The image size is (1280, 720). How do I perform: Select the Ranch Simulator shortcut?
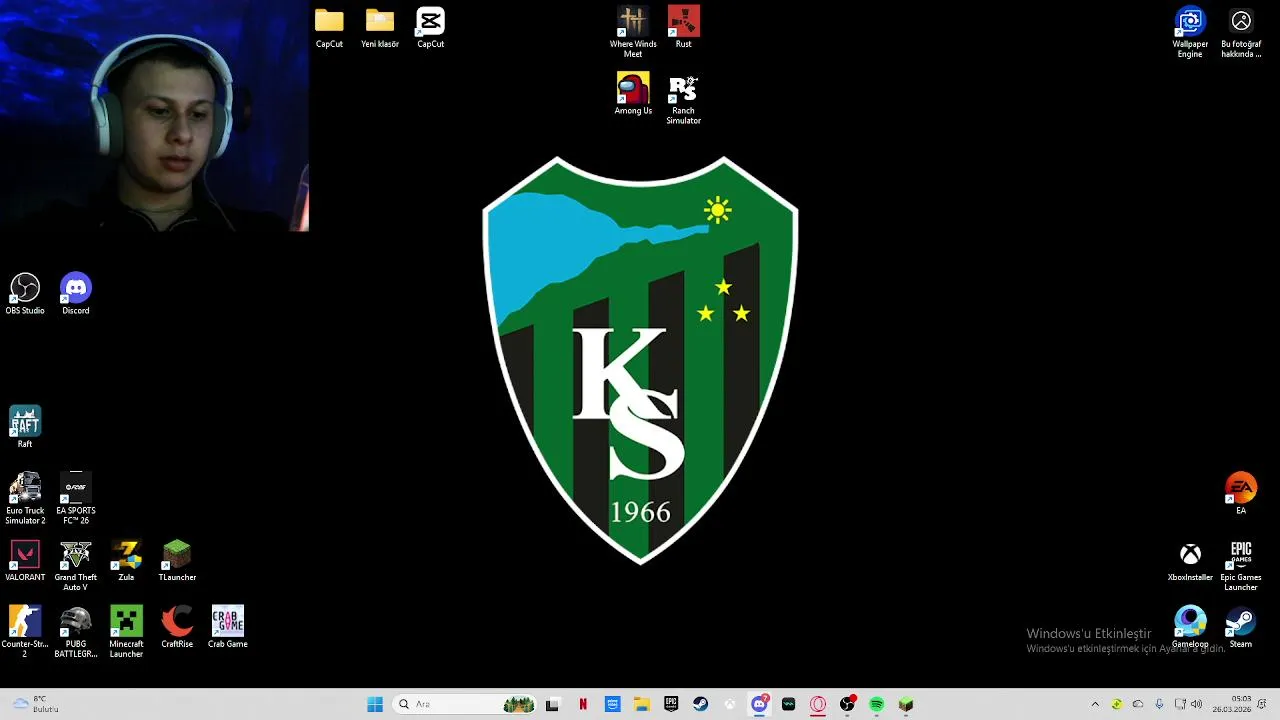(684, 99)
